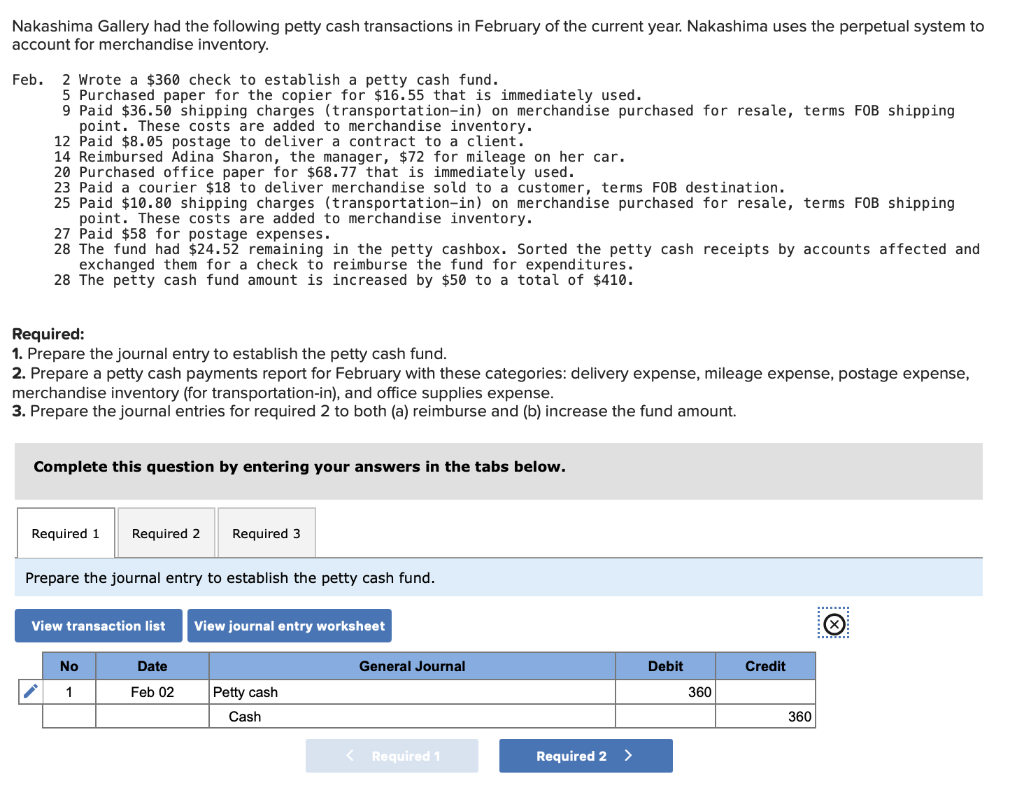1024x795 pixels.
Task: Select the Cash account journal cell
Action: tap(412, 716)
